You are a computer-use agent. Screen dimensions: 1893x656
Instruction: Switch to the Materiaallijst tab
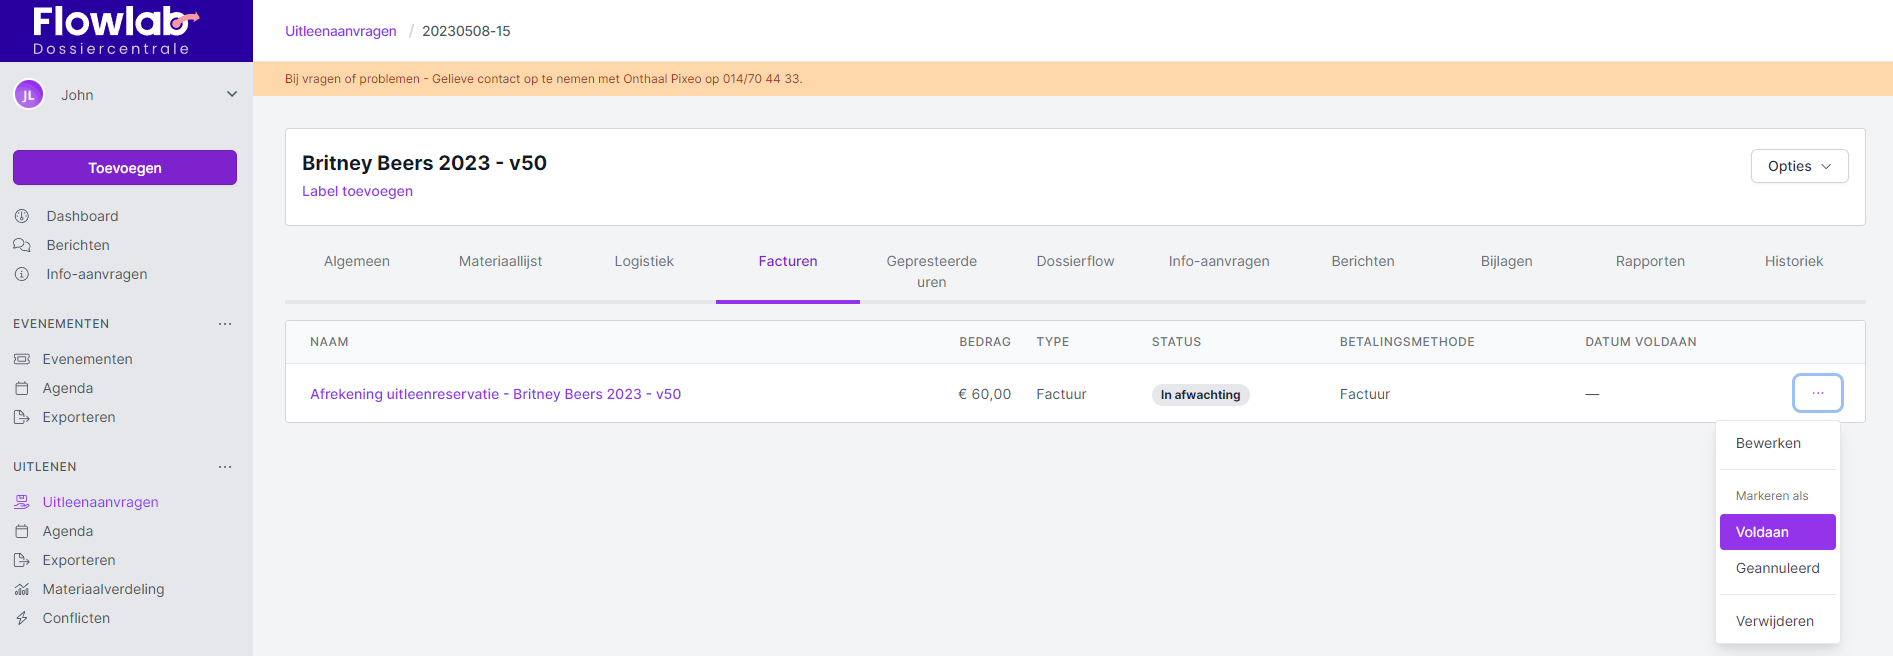(x=500, y=261)
